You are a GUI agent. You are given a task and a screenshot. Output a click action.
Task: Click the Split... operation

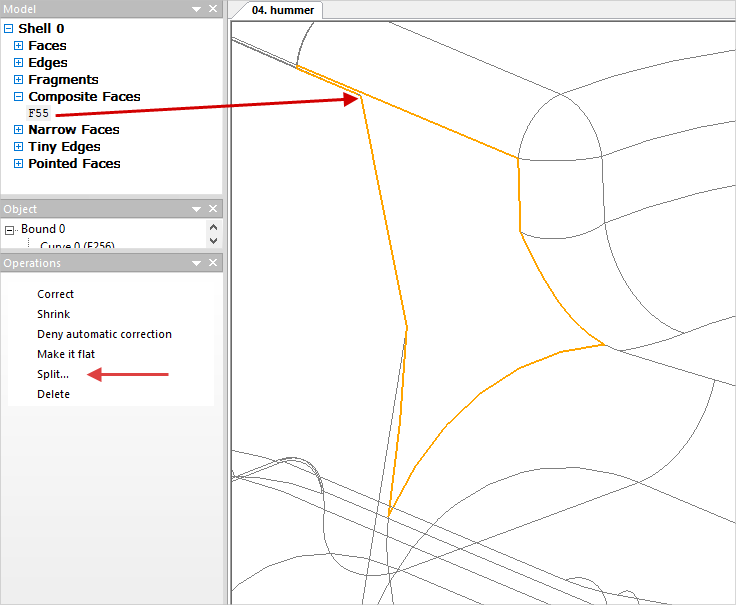point(53,374)
